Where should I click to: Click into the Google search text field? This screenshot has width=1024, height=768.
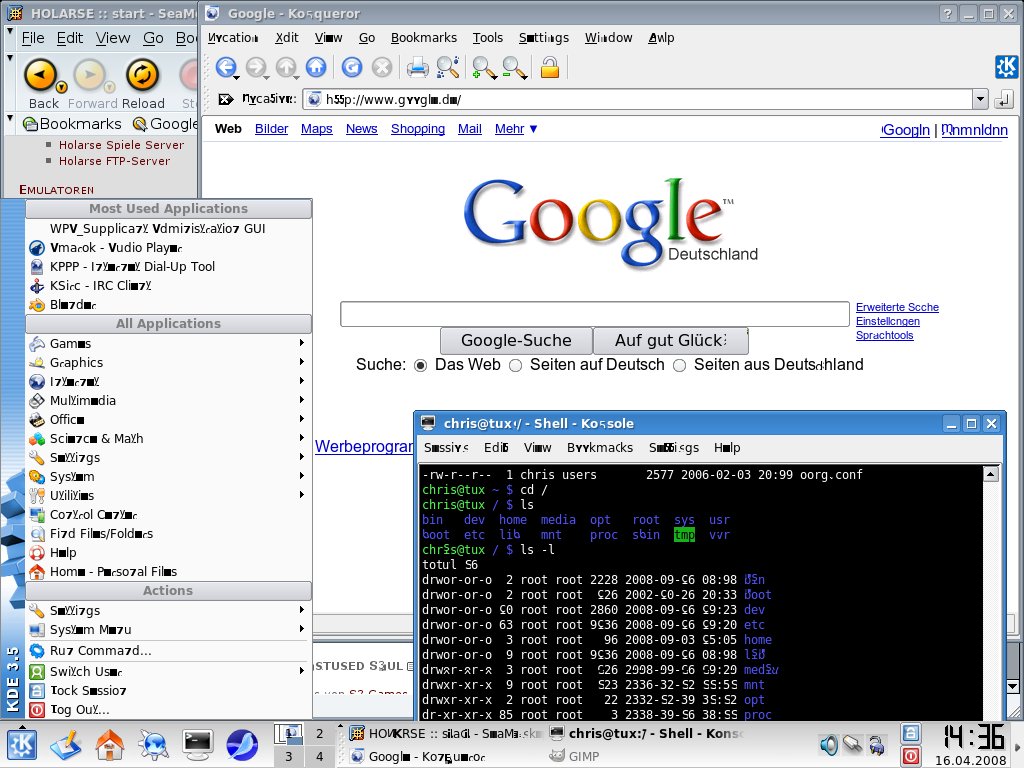click(594, 314)
